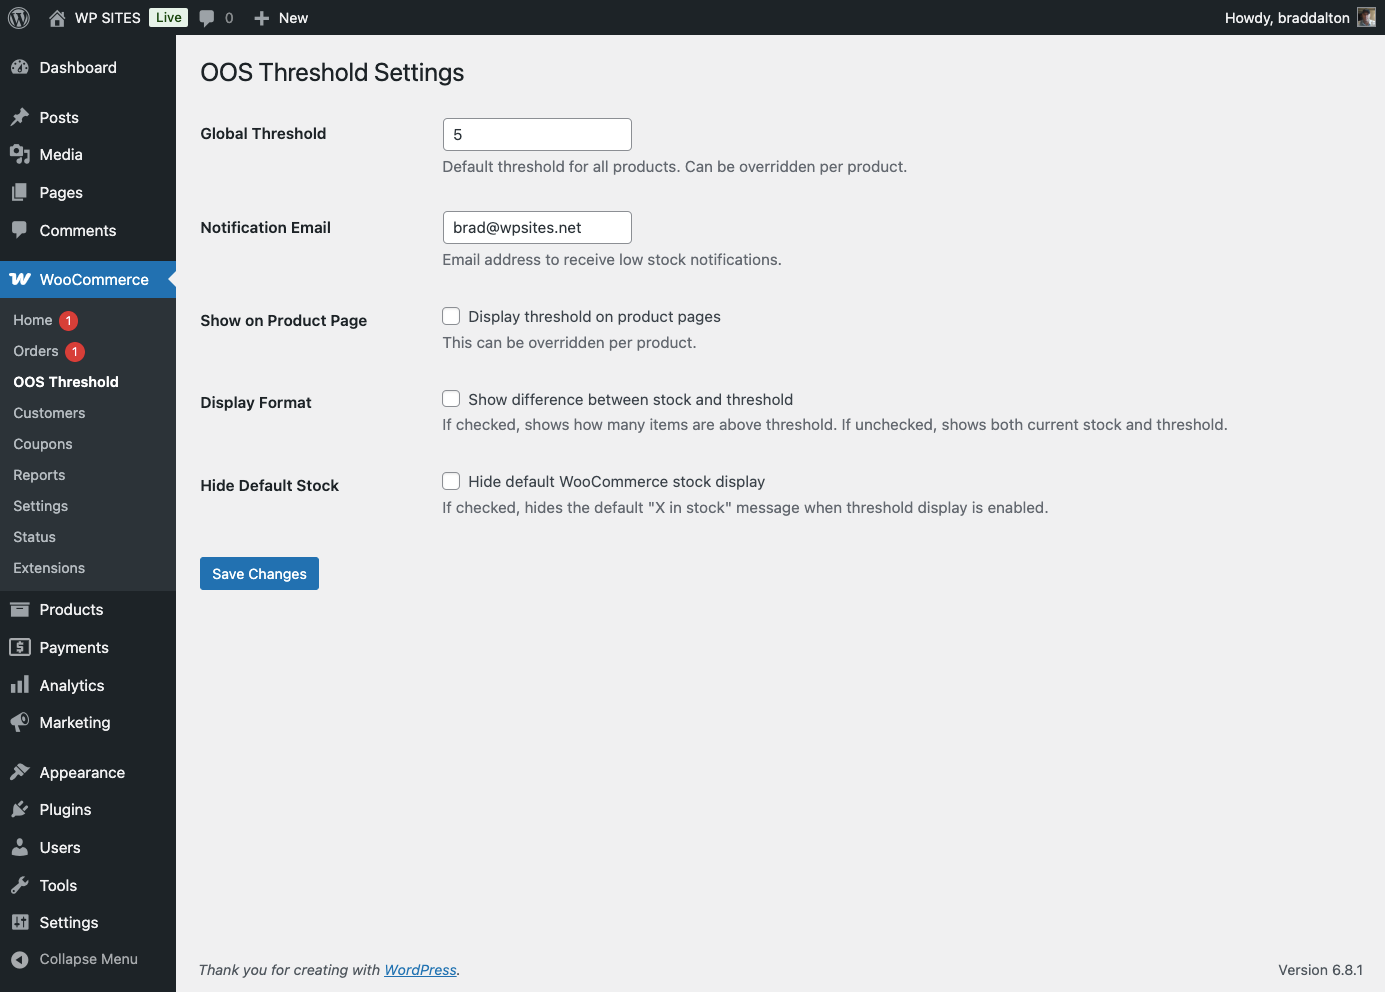This screenshot has width=1385, height=992.
Task: Click the Plugins plug icon
Action: point(20,810)
